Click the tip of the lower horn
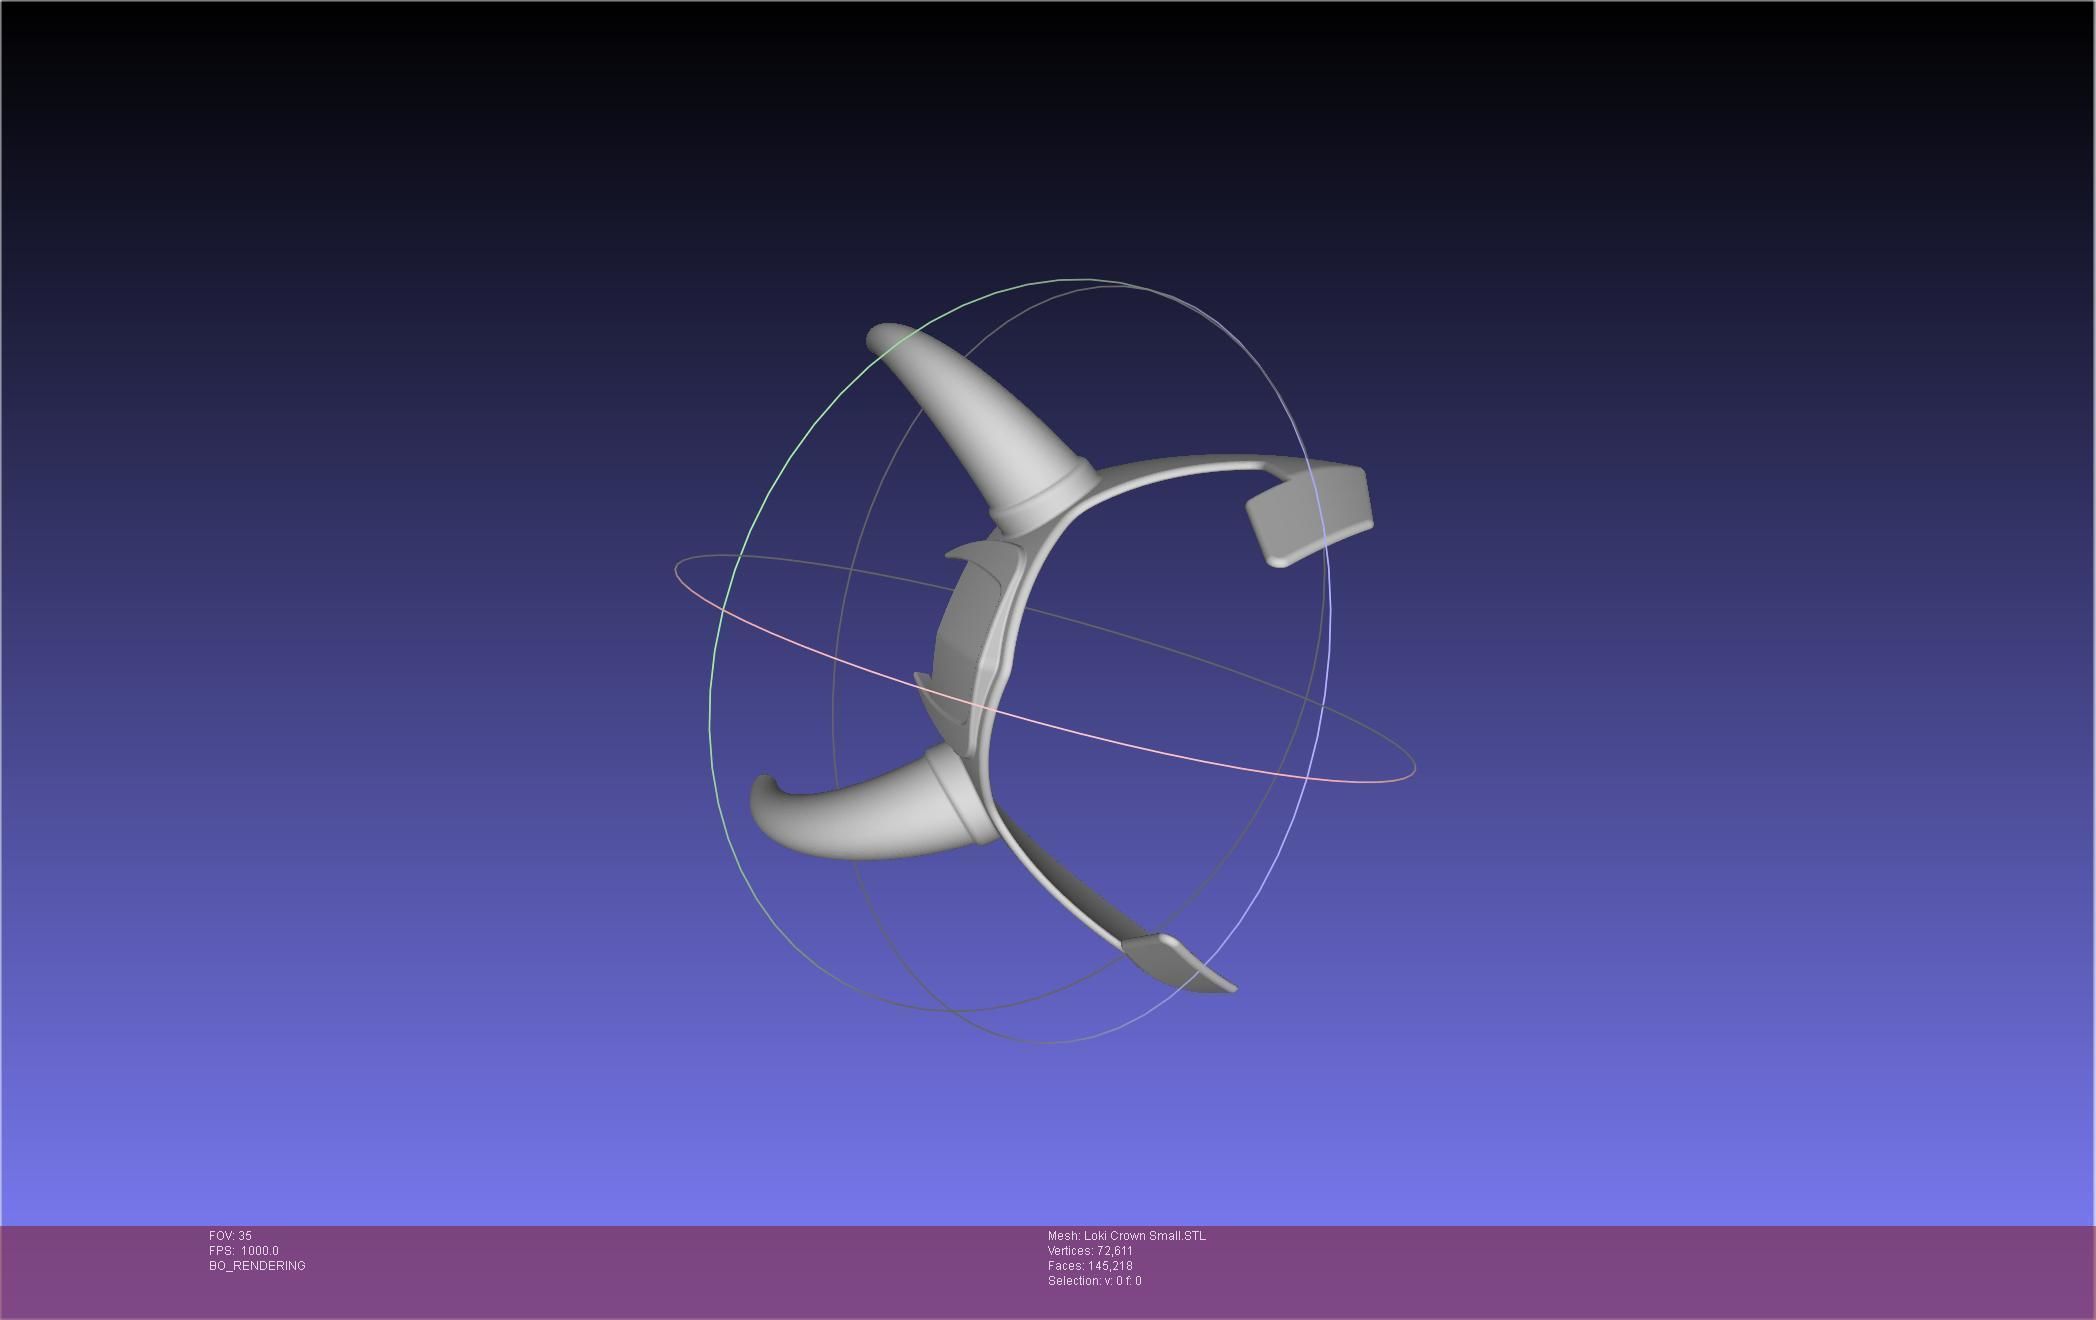The height and width of the screenshot is (1320, 2096). coord(763,786)
